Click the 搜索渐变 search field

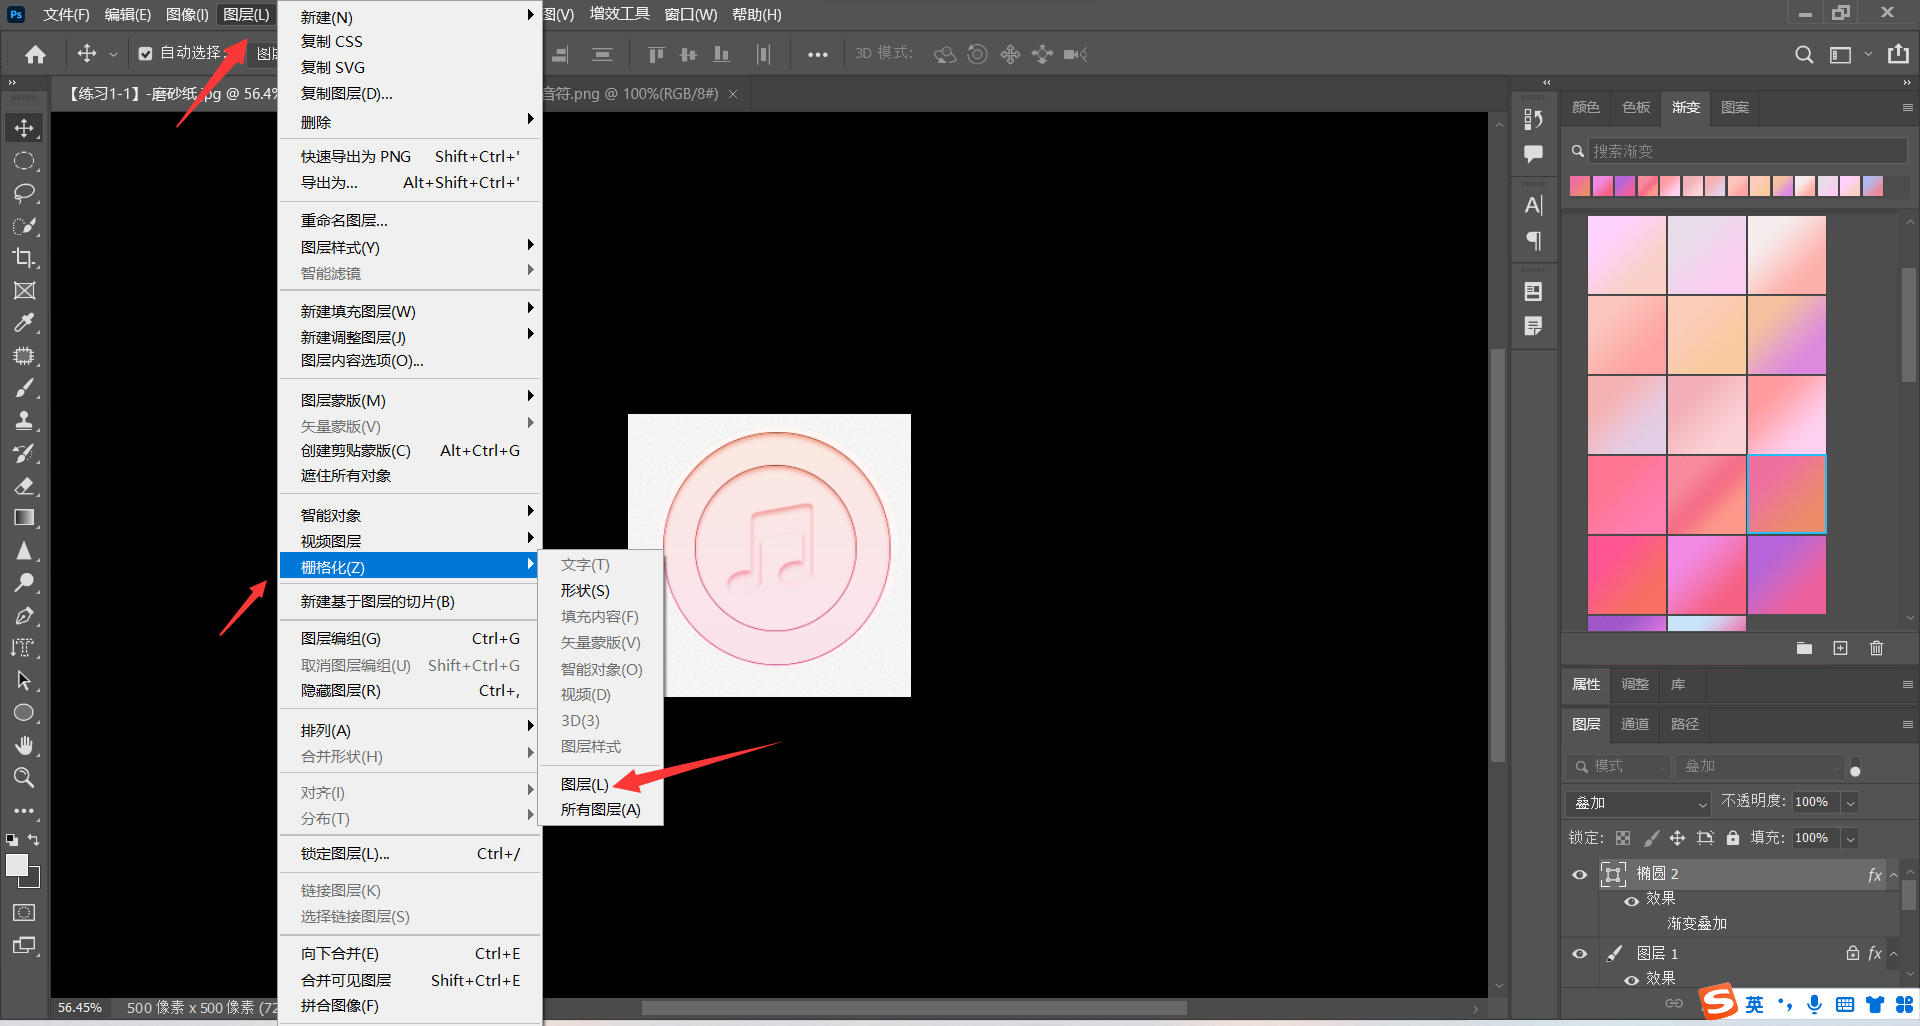point(1747,151)
